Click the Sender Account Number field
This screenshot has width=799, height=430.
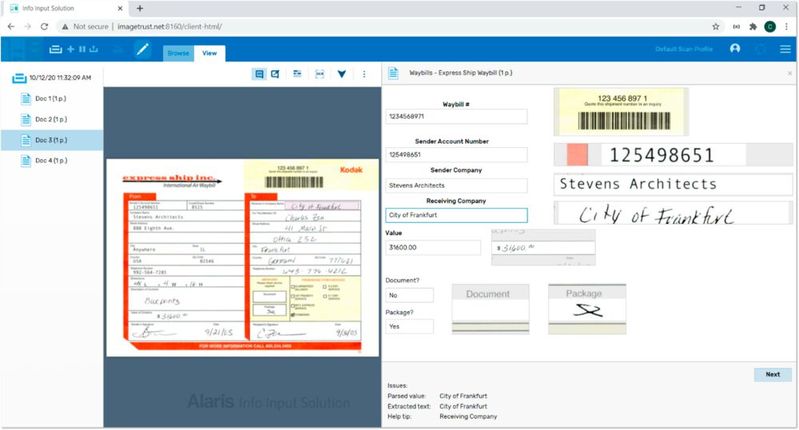point(456,154)
